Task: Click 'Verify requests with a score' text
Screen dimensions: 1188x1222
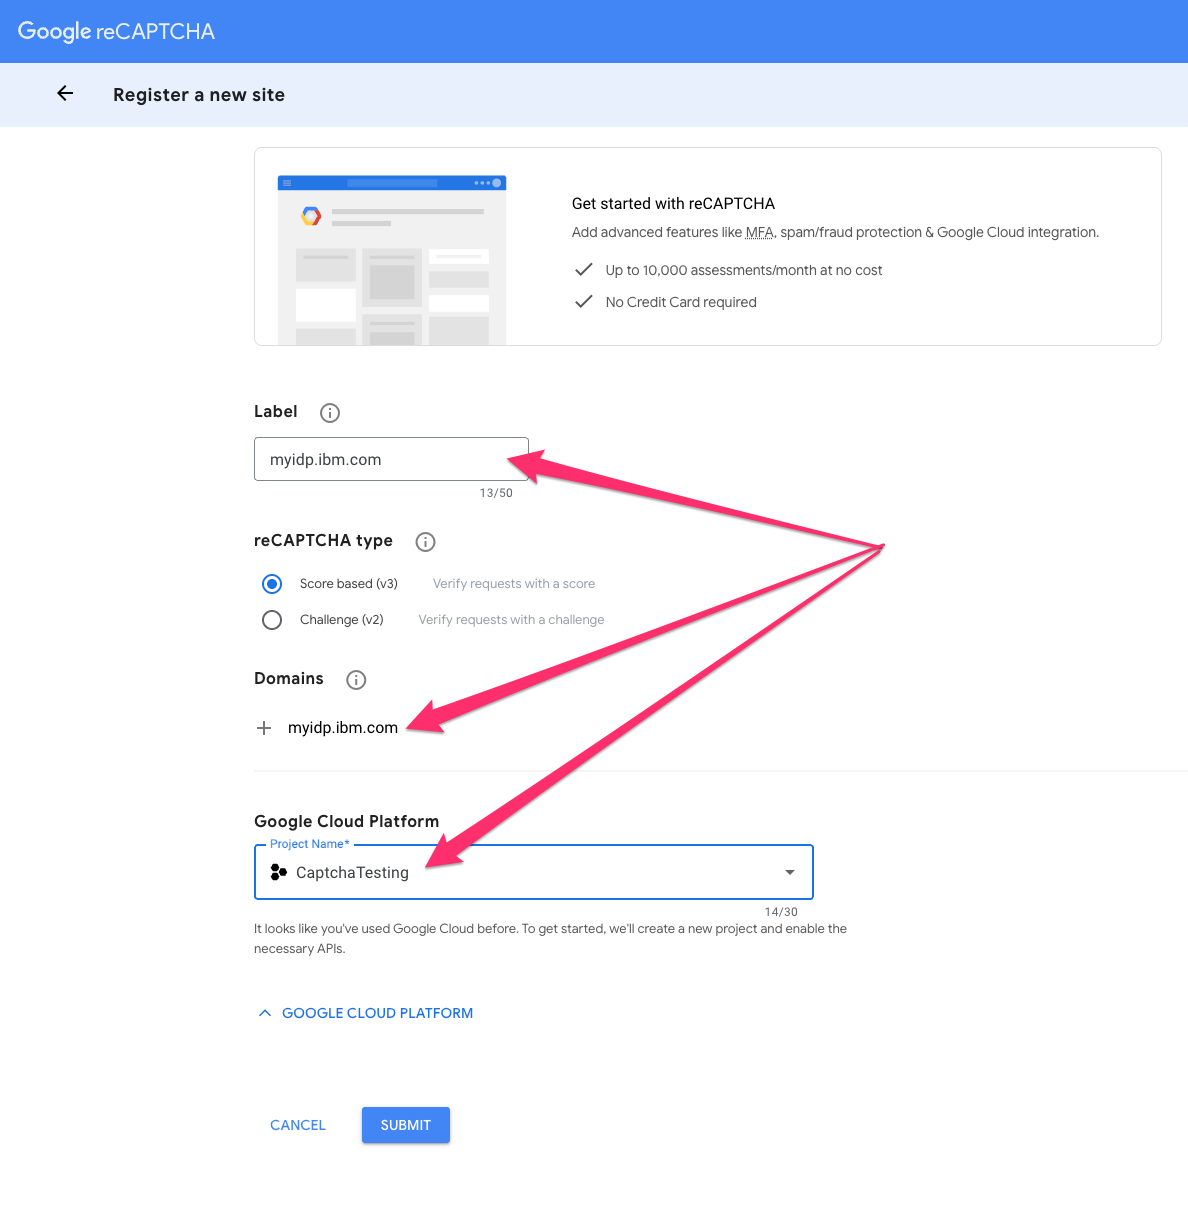Action: (x=514, y=584)
